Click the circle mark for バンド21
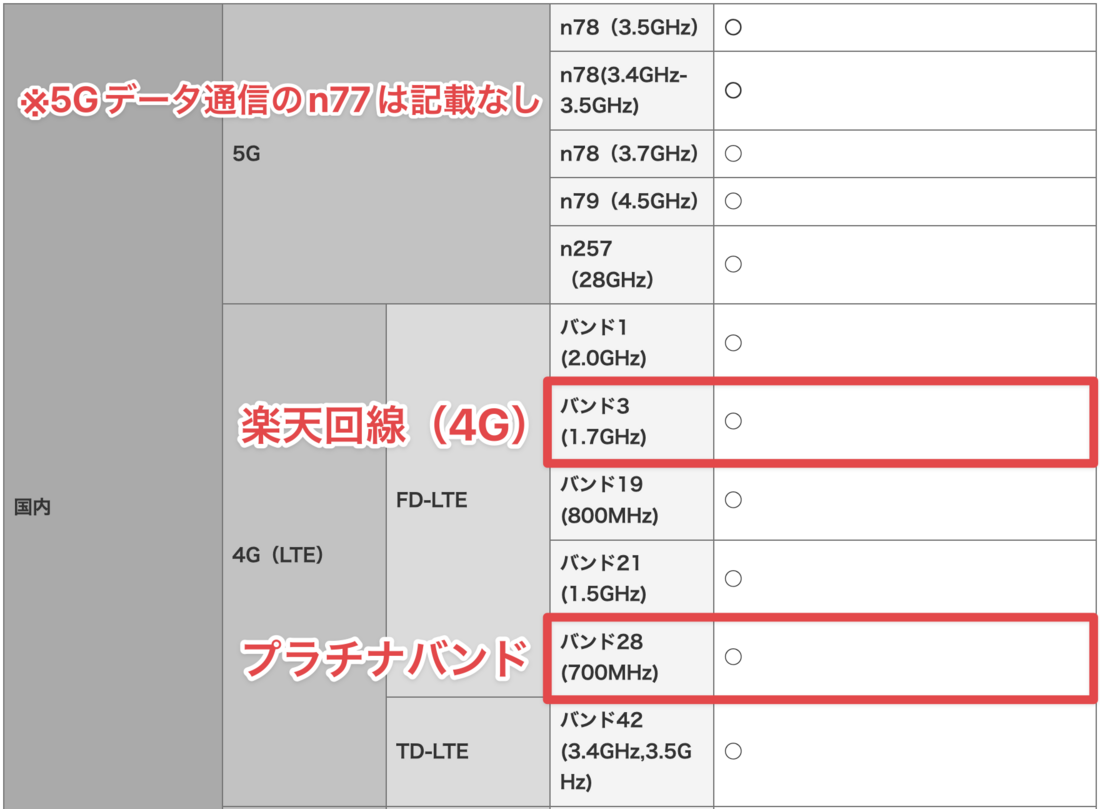Image resolution: width=1100 pixels, height=809 pixels. tap(733, 579)
